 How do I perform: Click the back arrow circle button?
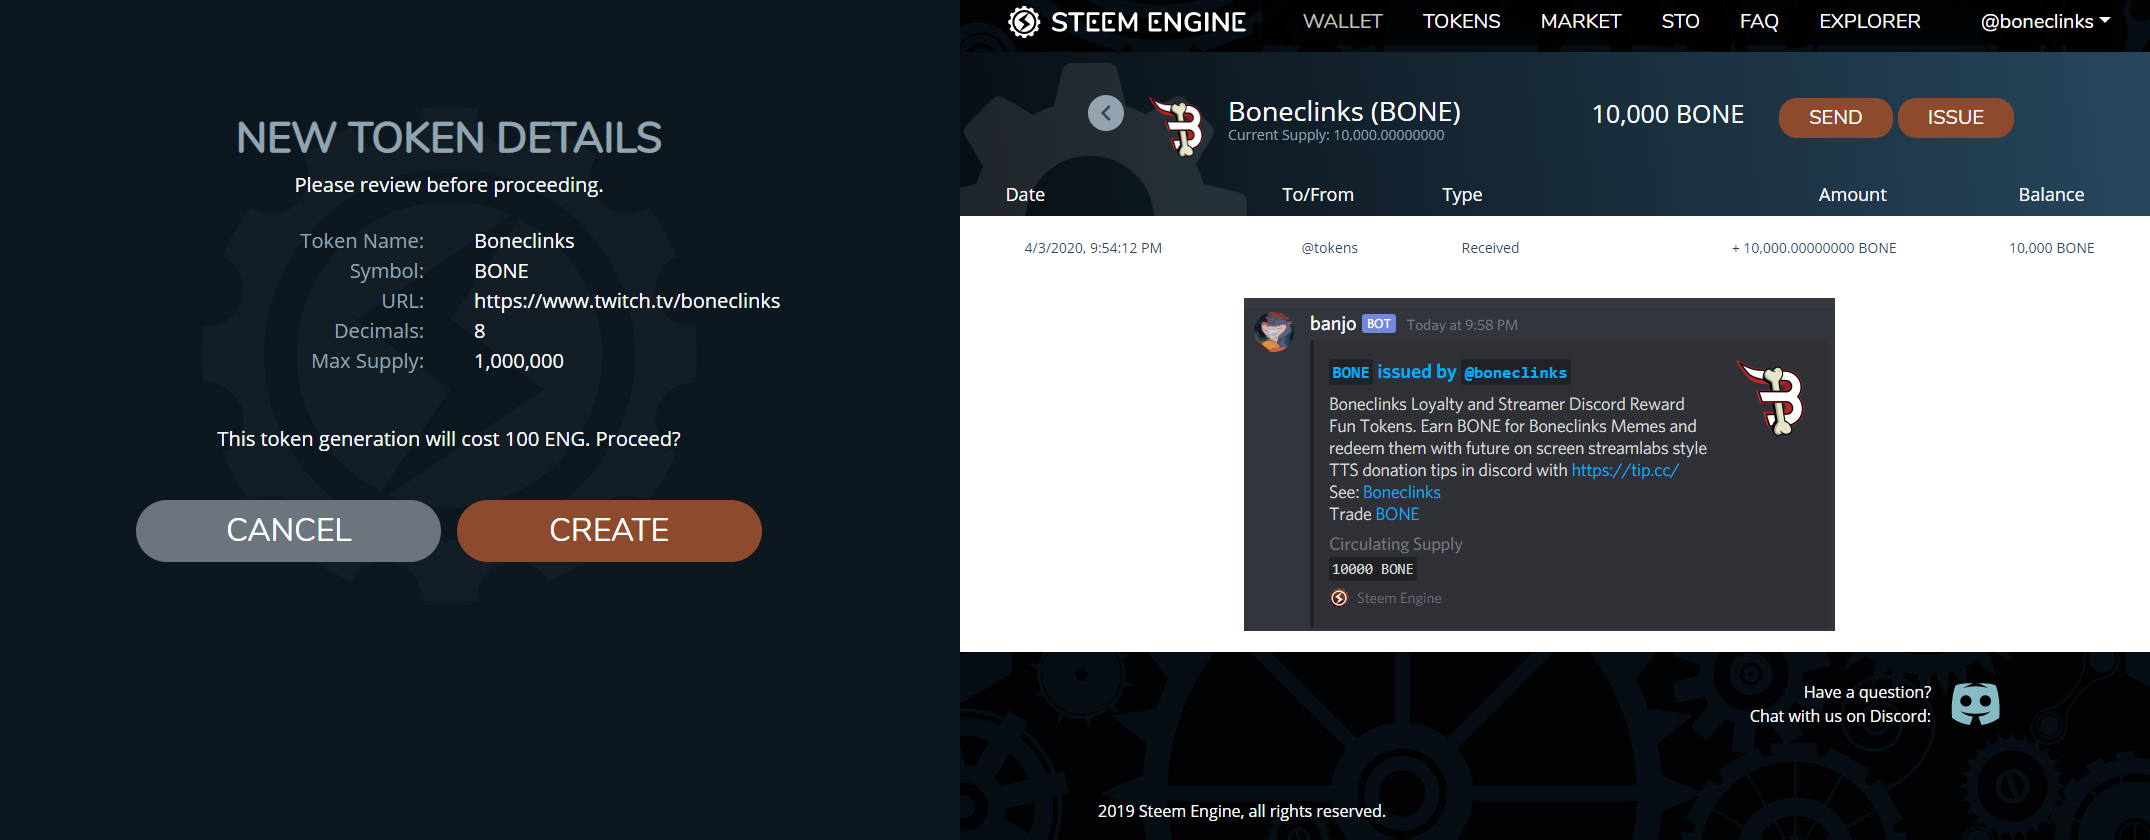tap(1106, 113)
